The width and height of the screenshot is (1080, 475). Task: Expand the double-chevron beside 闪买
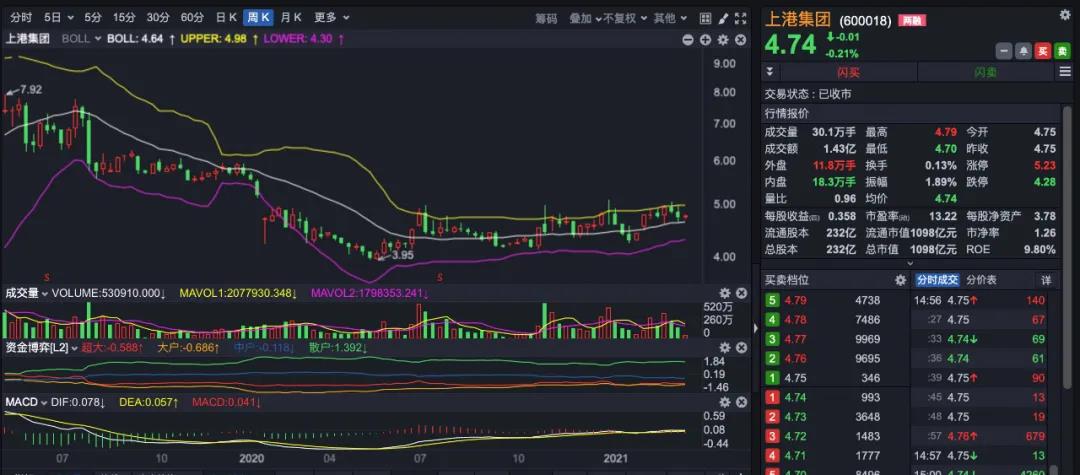point(769,72)
